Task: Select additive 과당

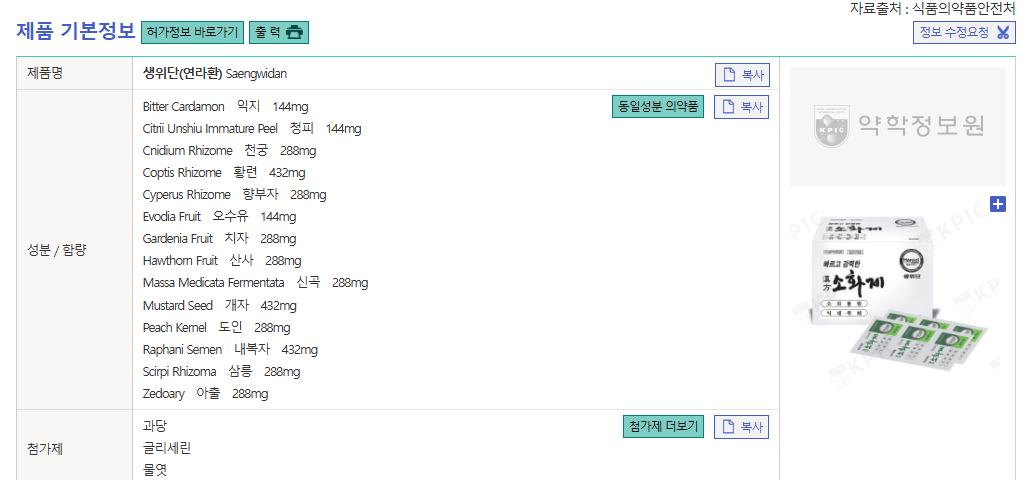Action: 155,426
